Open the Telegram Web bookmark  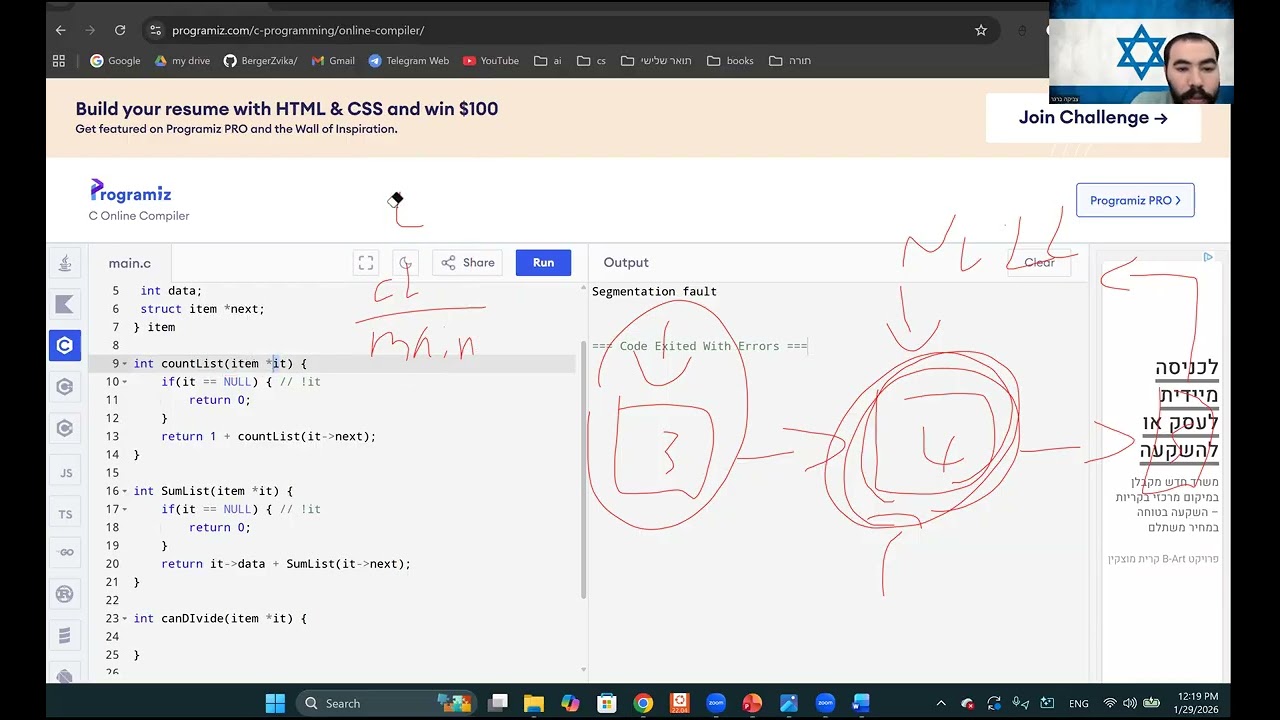(408, 60)
